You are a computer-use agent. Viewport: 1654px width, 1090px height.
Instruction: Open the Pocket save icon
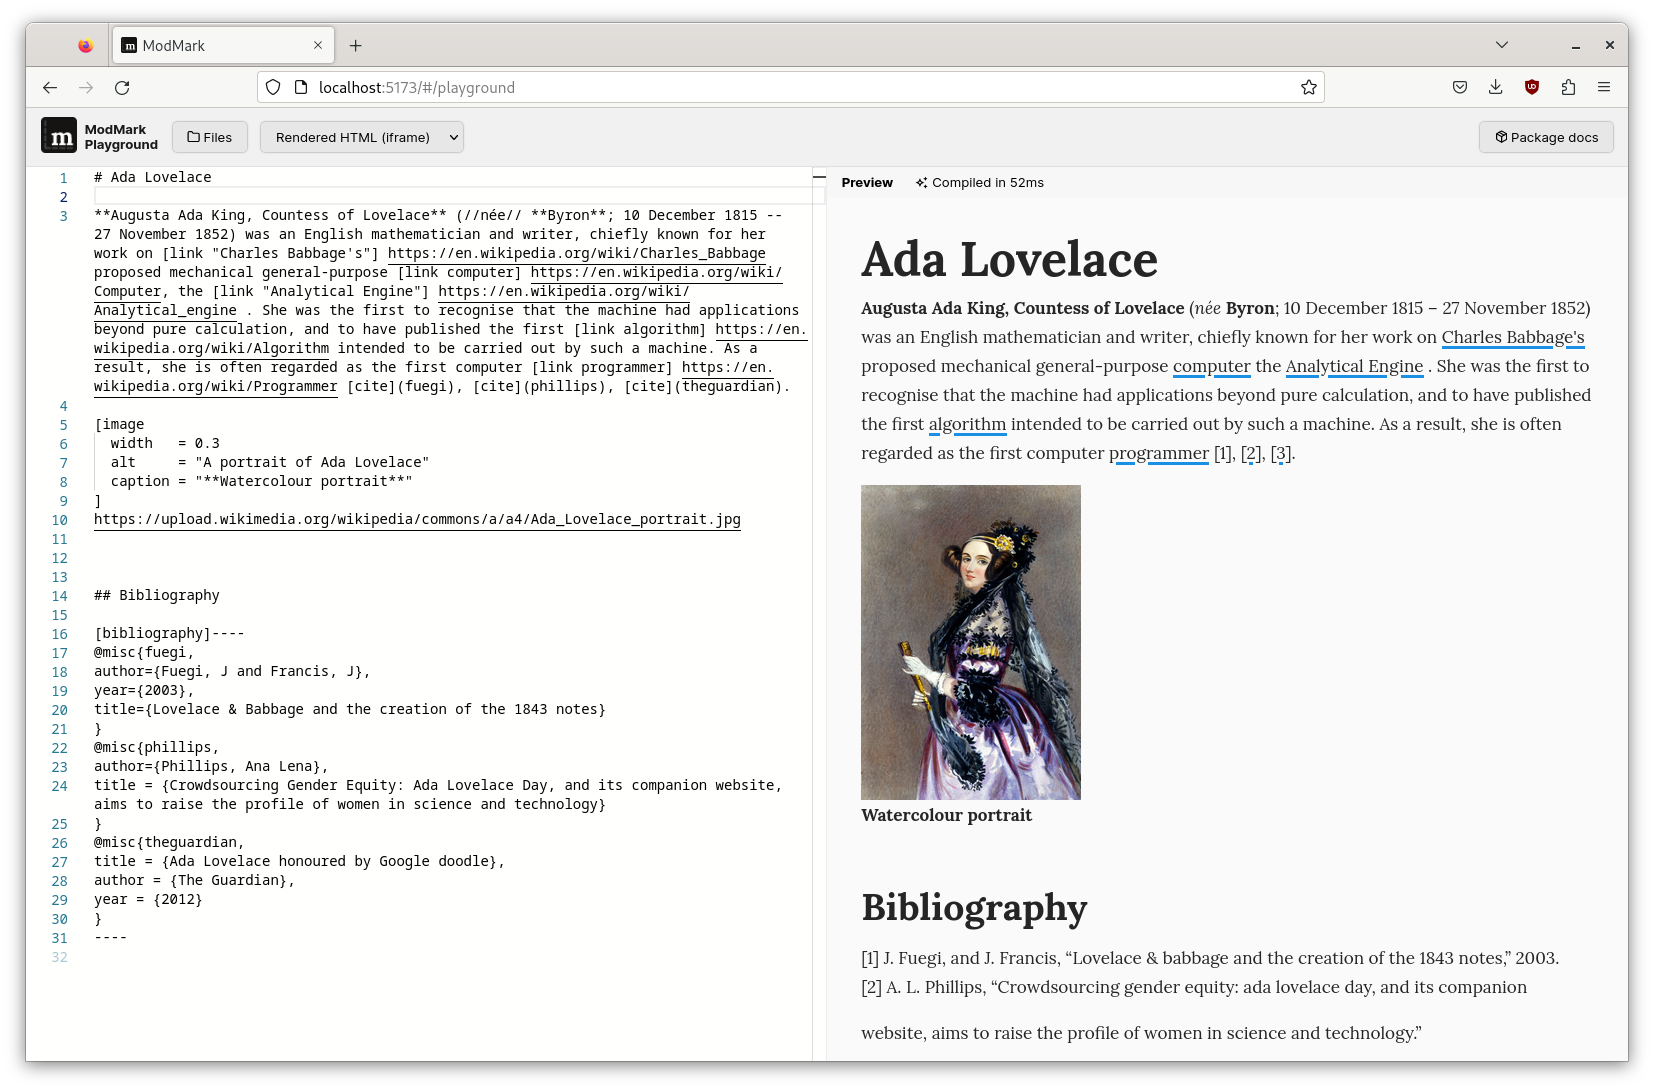(1460, 88)
